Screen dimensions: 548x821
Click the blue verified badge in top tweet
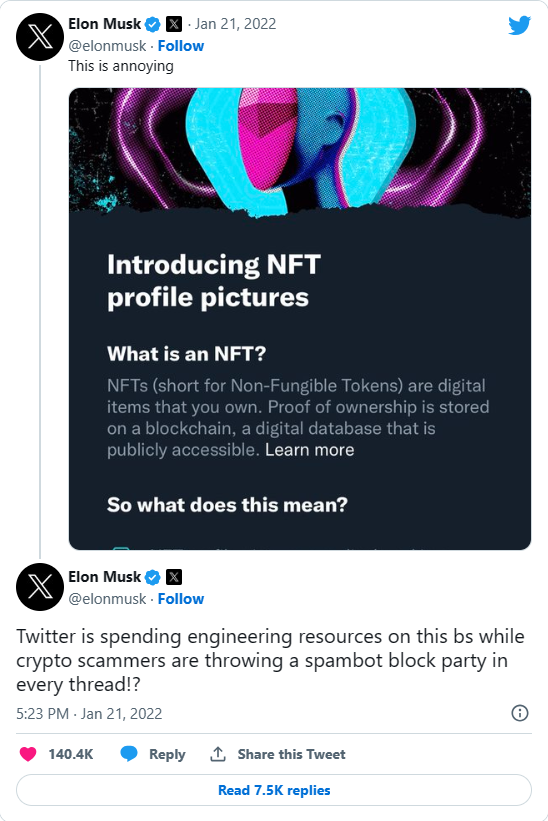tap(153, 24)
